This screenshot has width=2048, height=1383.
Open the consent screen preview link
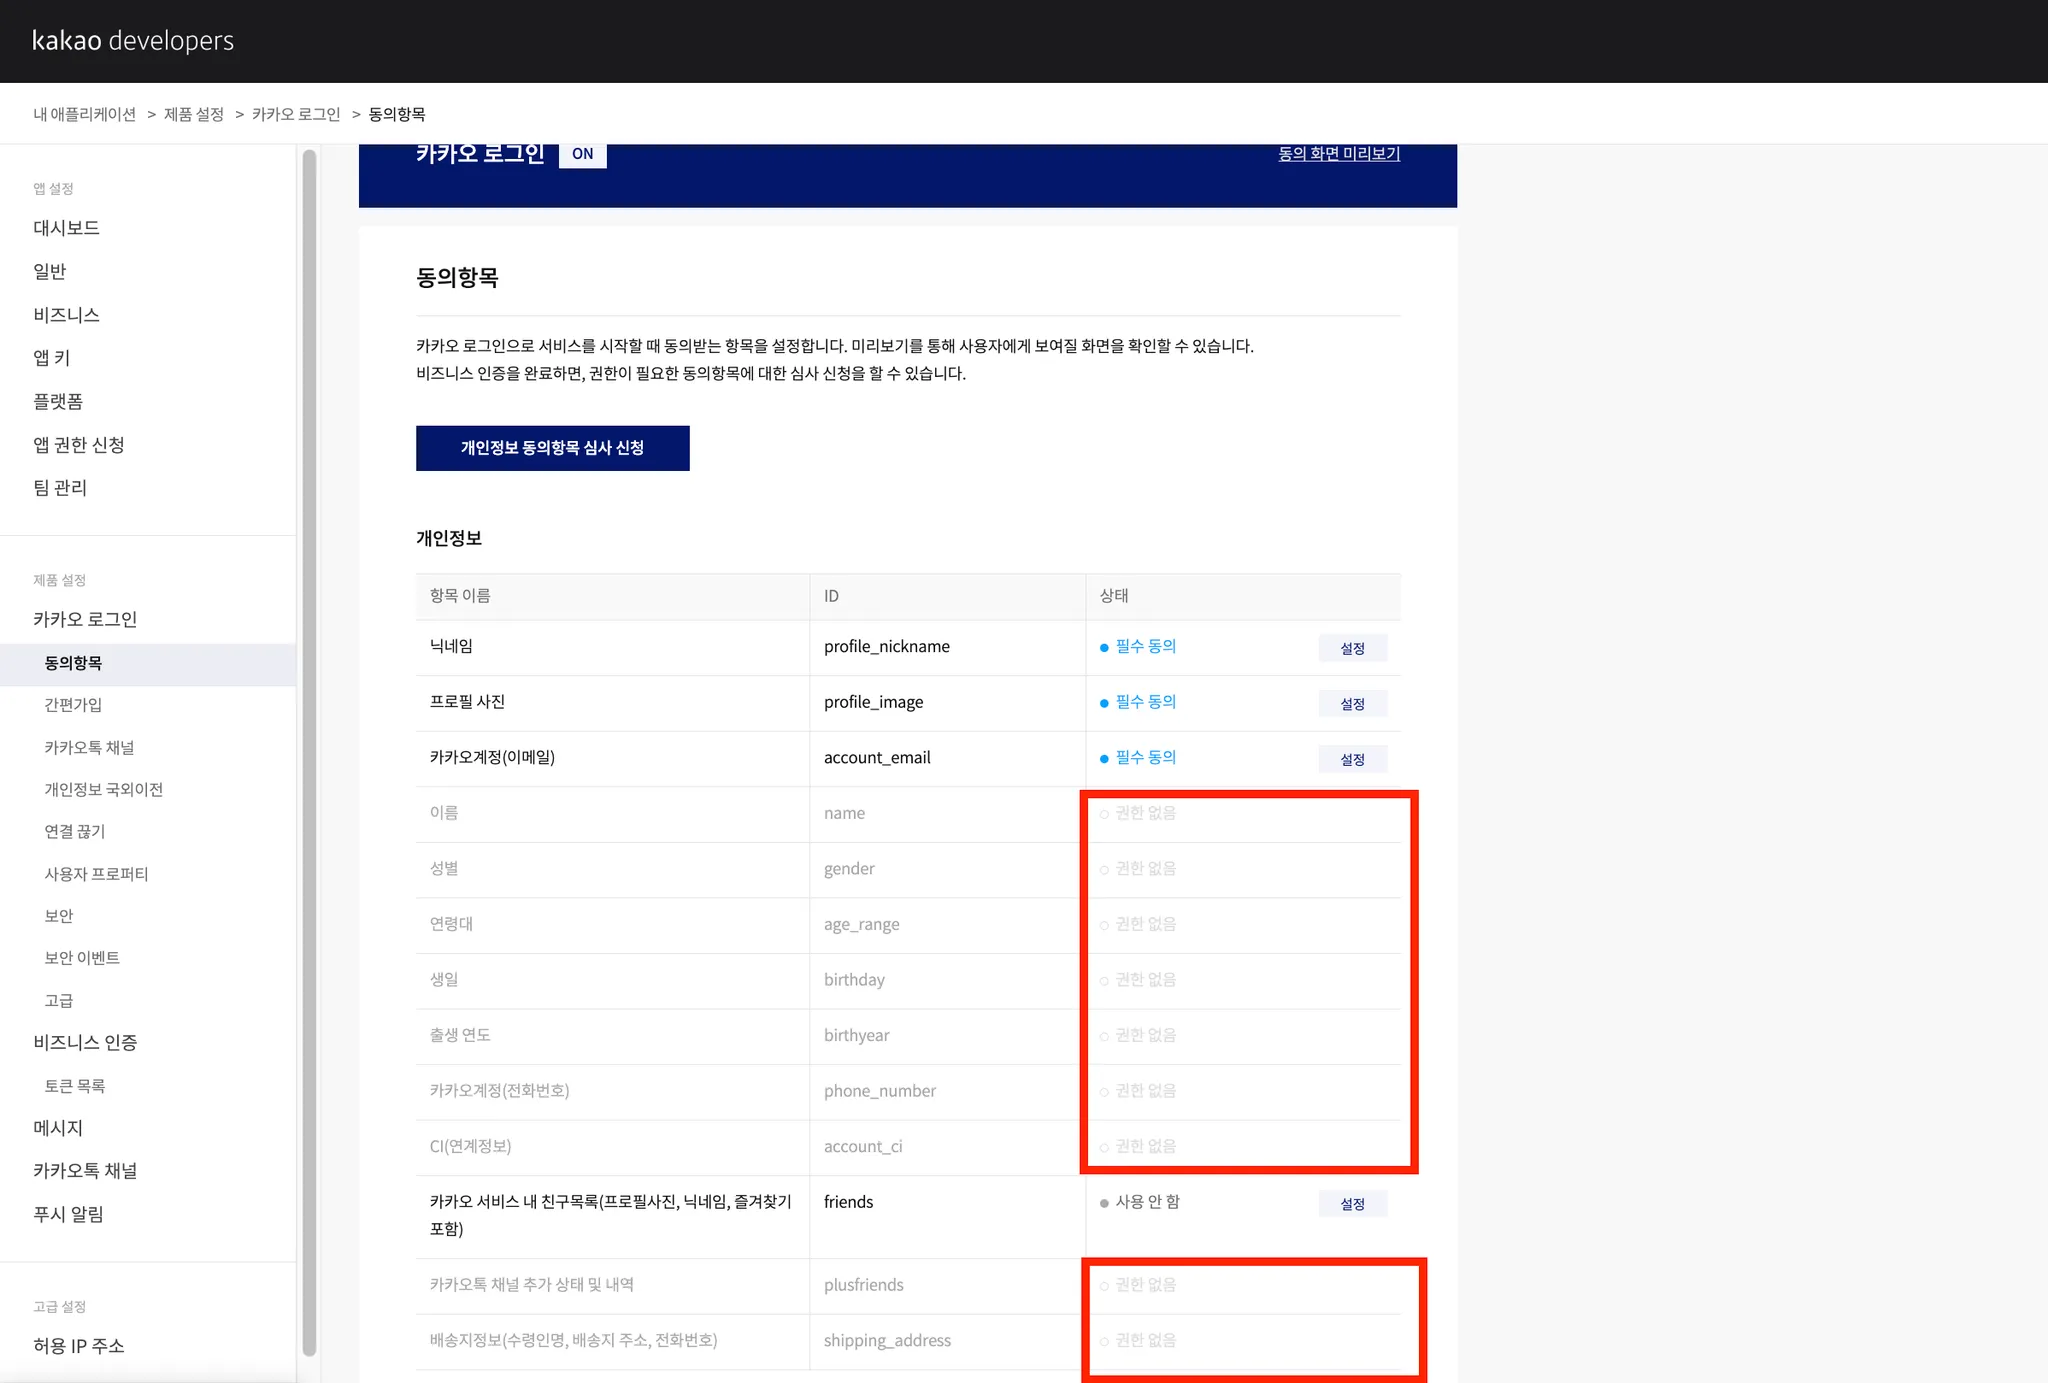click(1338, 154)
